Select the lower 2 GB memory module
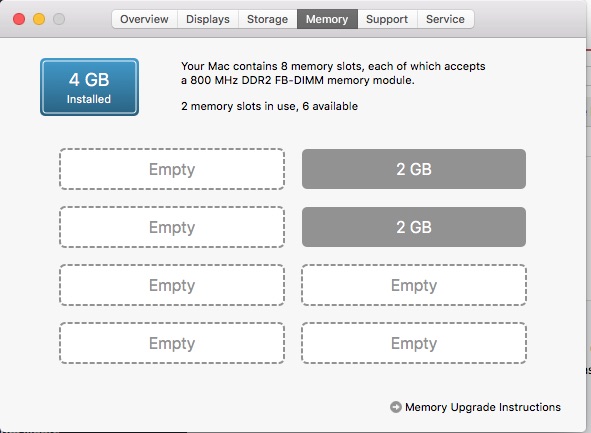591x433 pixels. click(414, 227)
